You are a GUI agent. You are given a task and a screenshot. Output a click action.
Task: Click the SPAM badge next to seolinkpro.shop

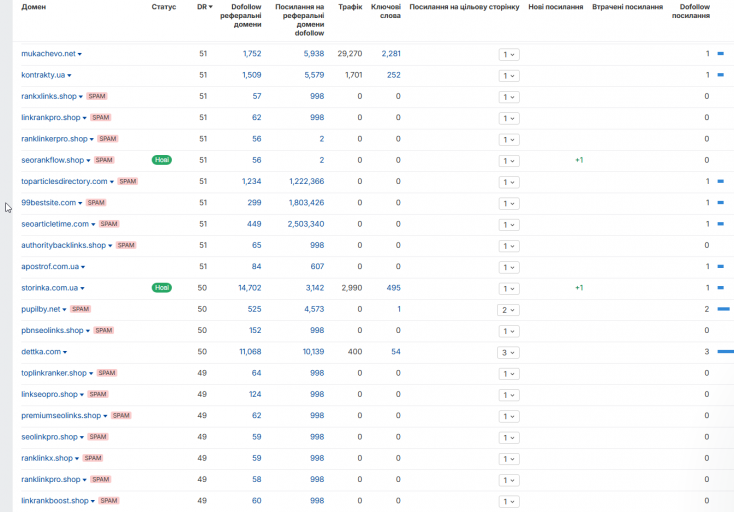pos(98,437)
